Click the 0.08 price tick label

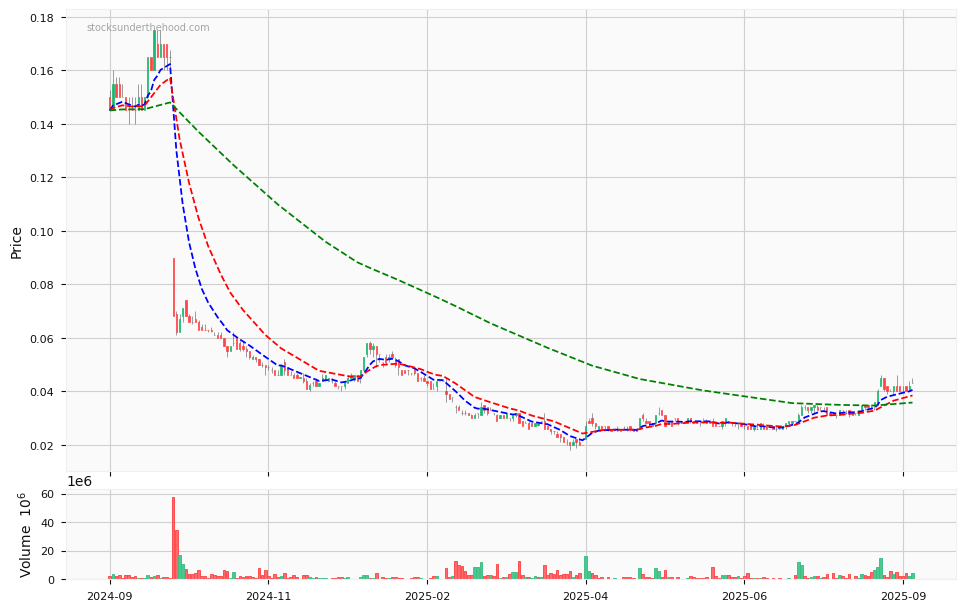click(41, 285)
